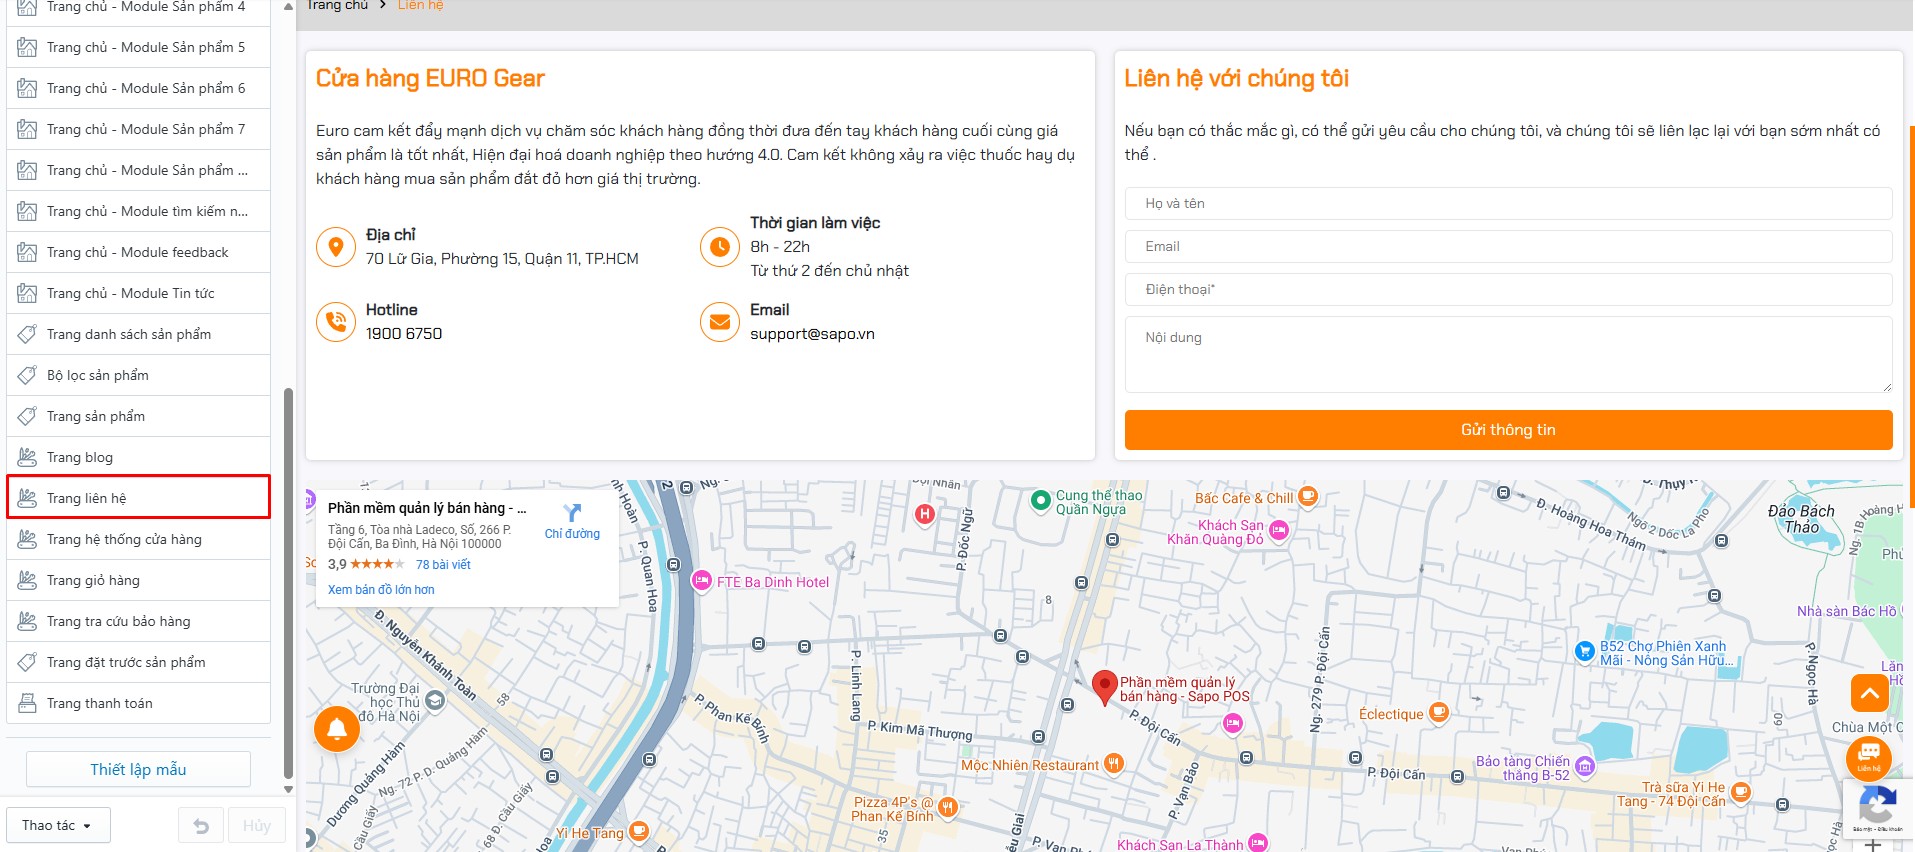Click the 'Éclectique' map marker
This screenshot has height=852, width=1915.
point(1438,713)
